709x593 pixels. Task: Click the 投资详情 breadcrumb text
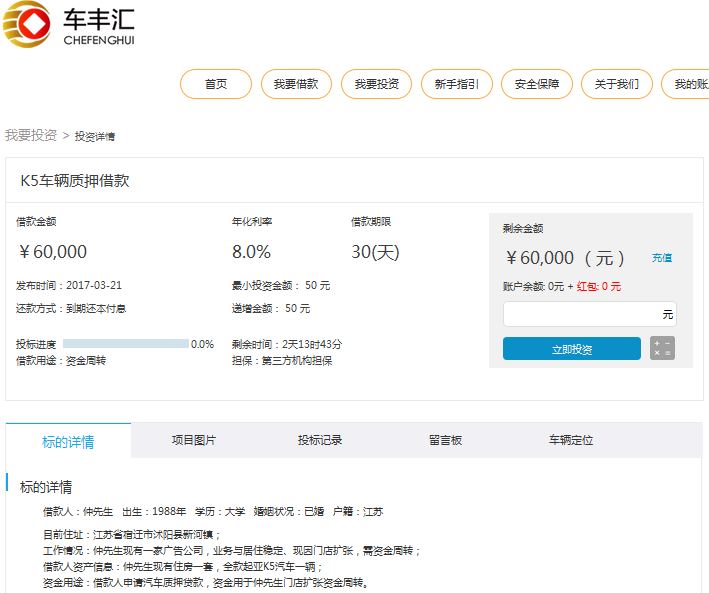[95, 136]
